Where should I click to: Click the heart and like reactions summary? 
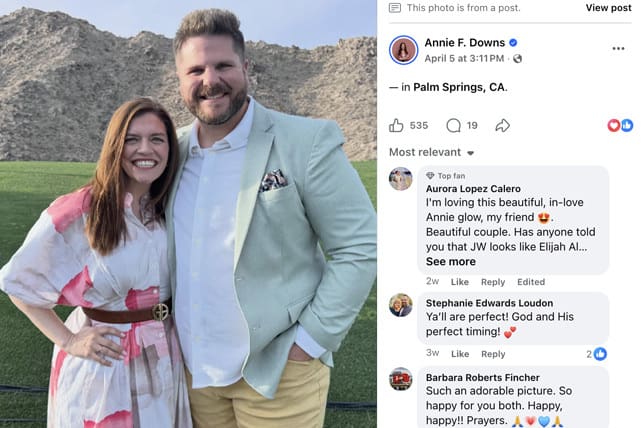620,125
